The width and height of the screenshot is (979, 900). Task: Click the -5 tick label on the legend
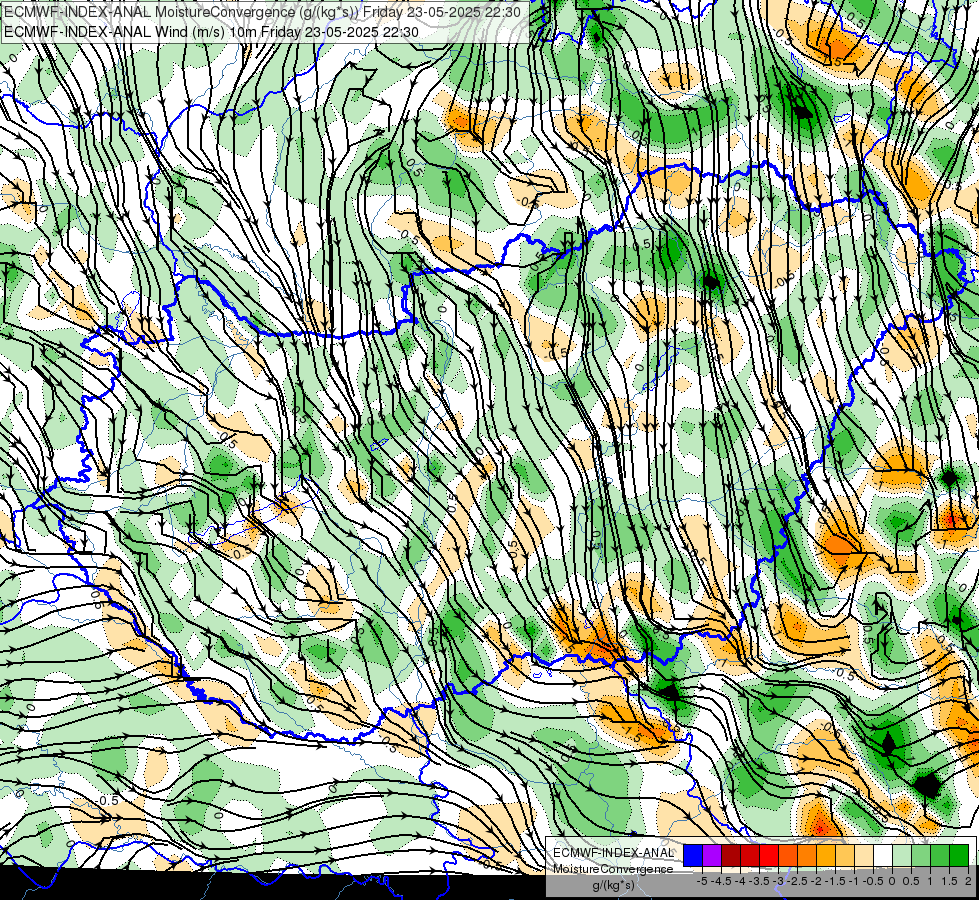[x=702, y=881]
